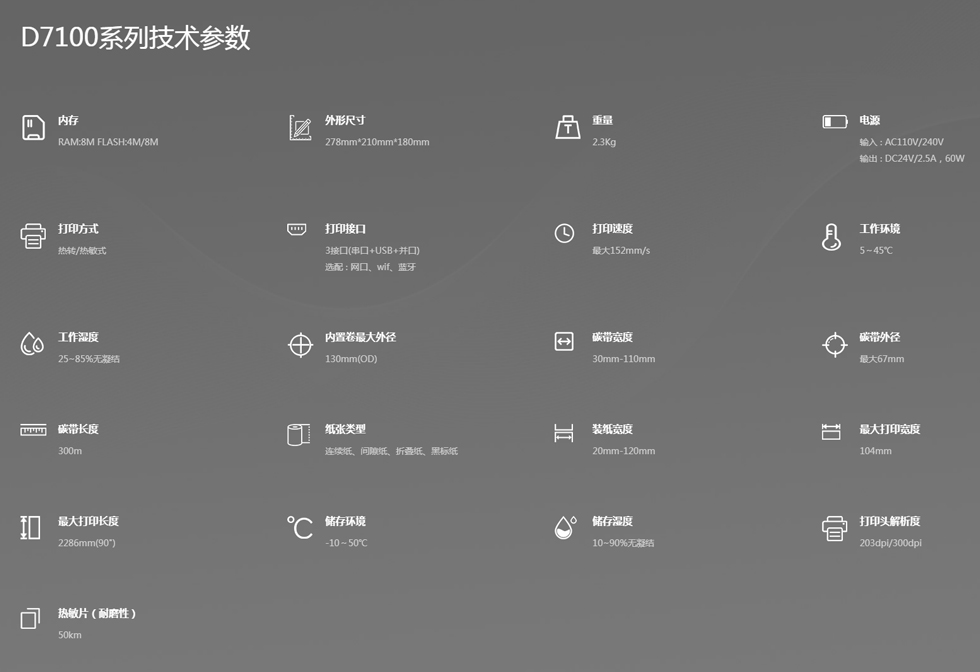Click the 3接口(串口+USB+并口) text
The image size is (980, 672).
coord(372,251)
